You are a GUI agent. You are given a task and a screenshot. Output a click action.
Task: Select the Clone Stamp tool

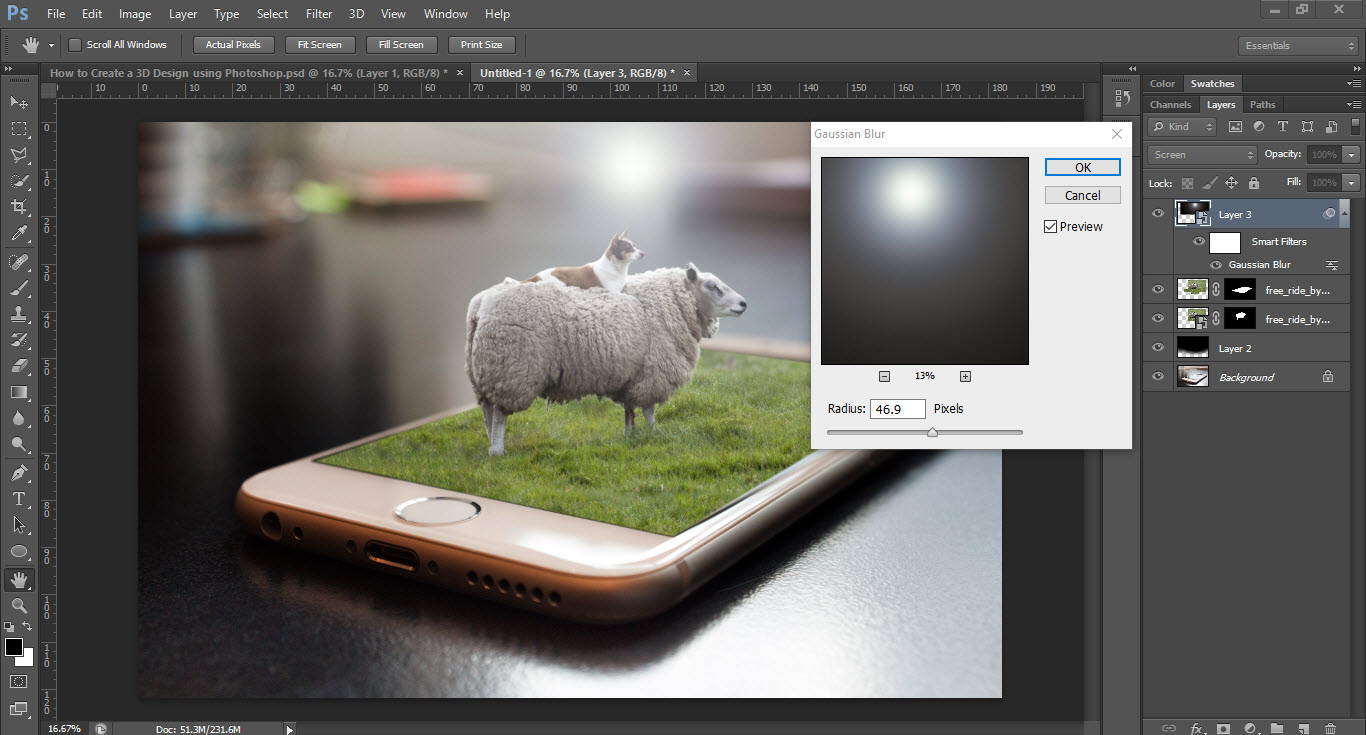coord(19,314)
